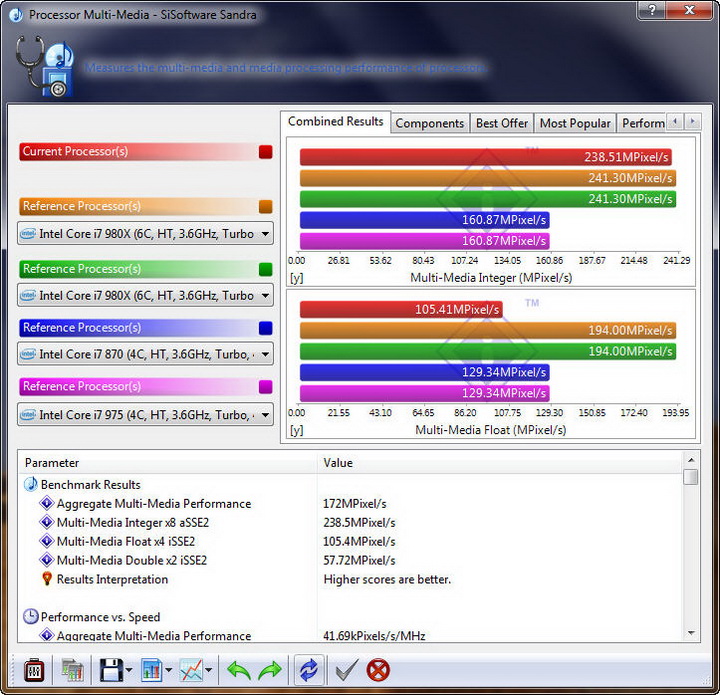Click the green back arrow
Screen dimensions: 720x695
pyautogui.click(x=239, y=671)
